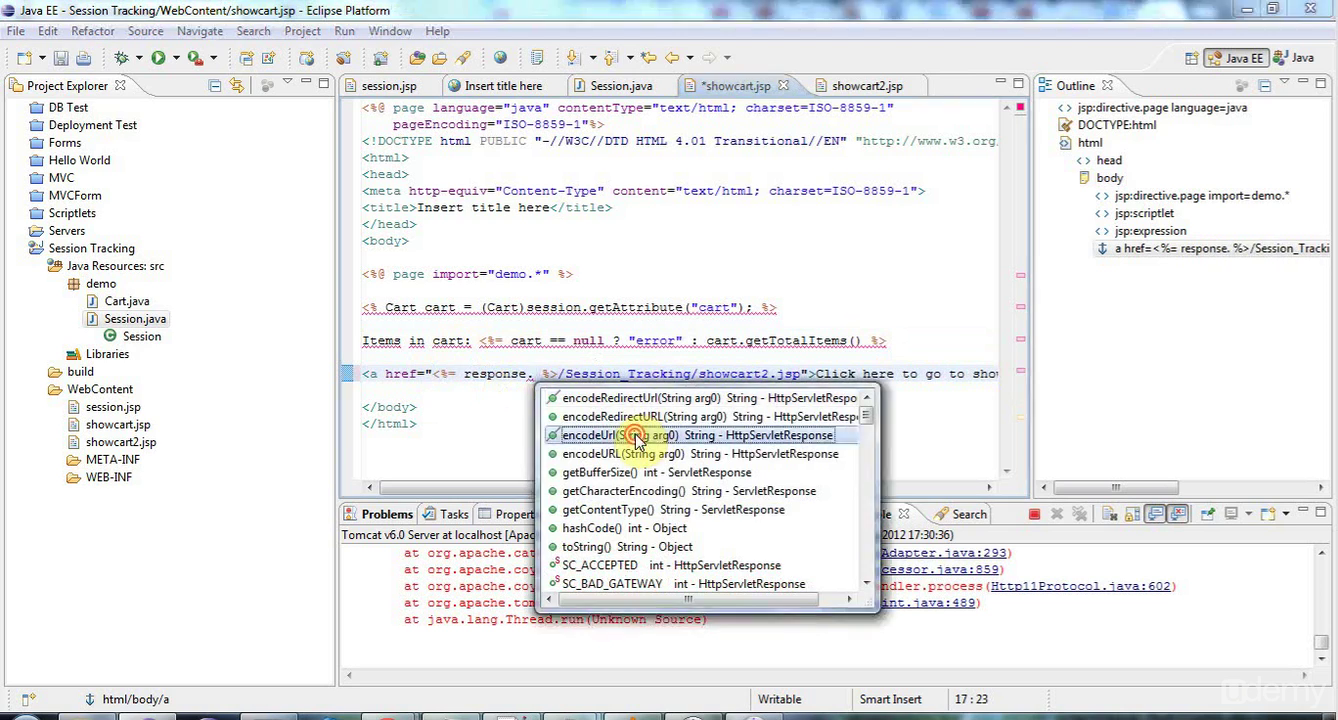Open the Open Console dropdown arrow
The image size is (1338, 720).
tap(1285, 514)
